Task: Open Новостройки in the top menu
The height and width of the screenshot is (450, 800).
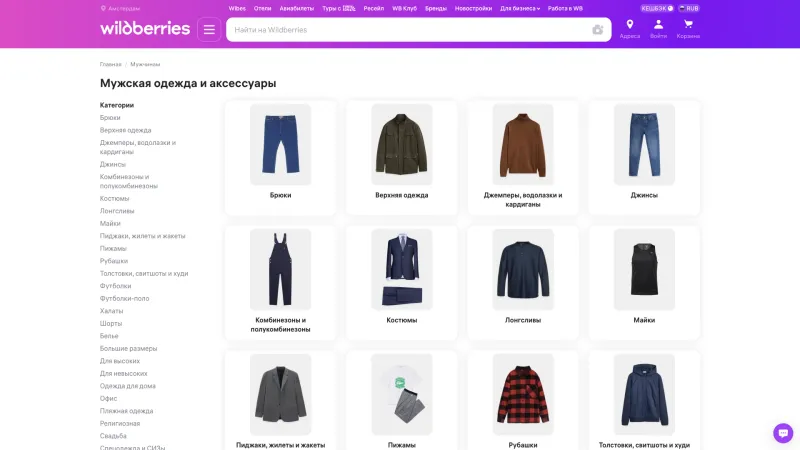Action: (x=473, y=8)
